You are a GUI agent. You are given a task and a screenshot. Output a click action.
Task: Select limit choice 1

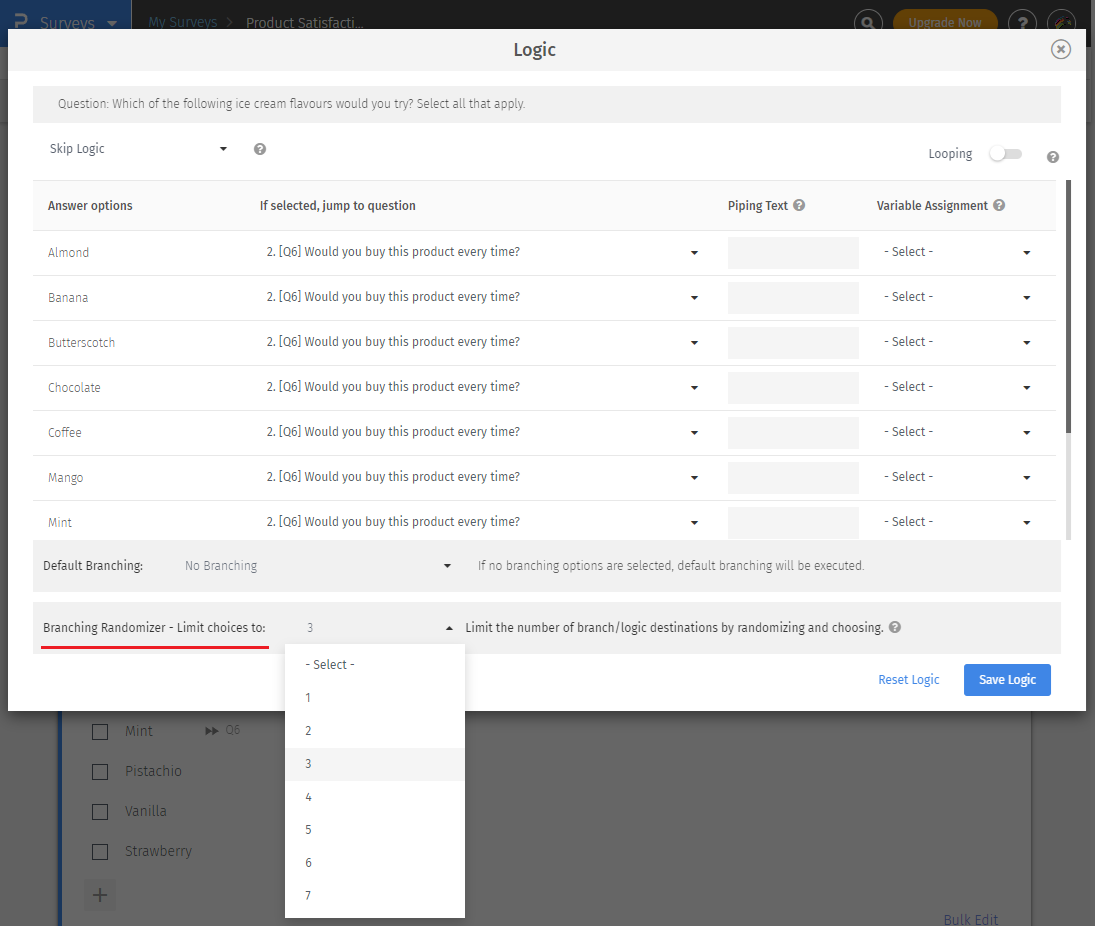pyautogui.click(x=375, y=698)
